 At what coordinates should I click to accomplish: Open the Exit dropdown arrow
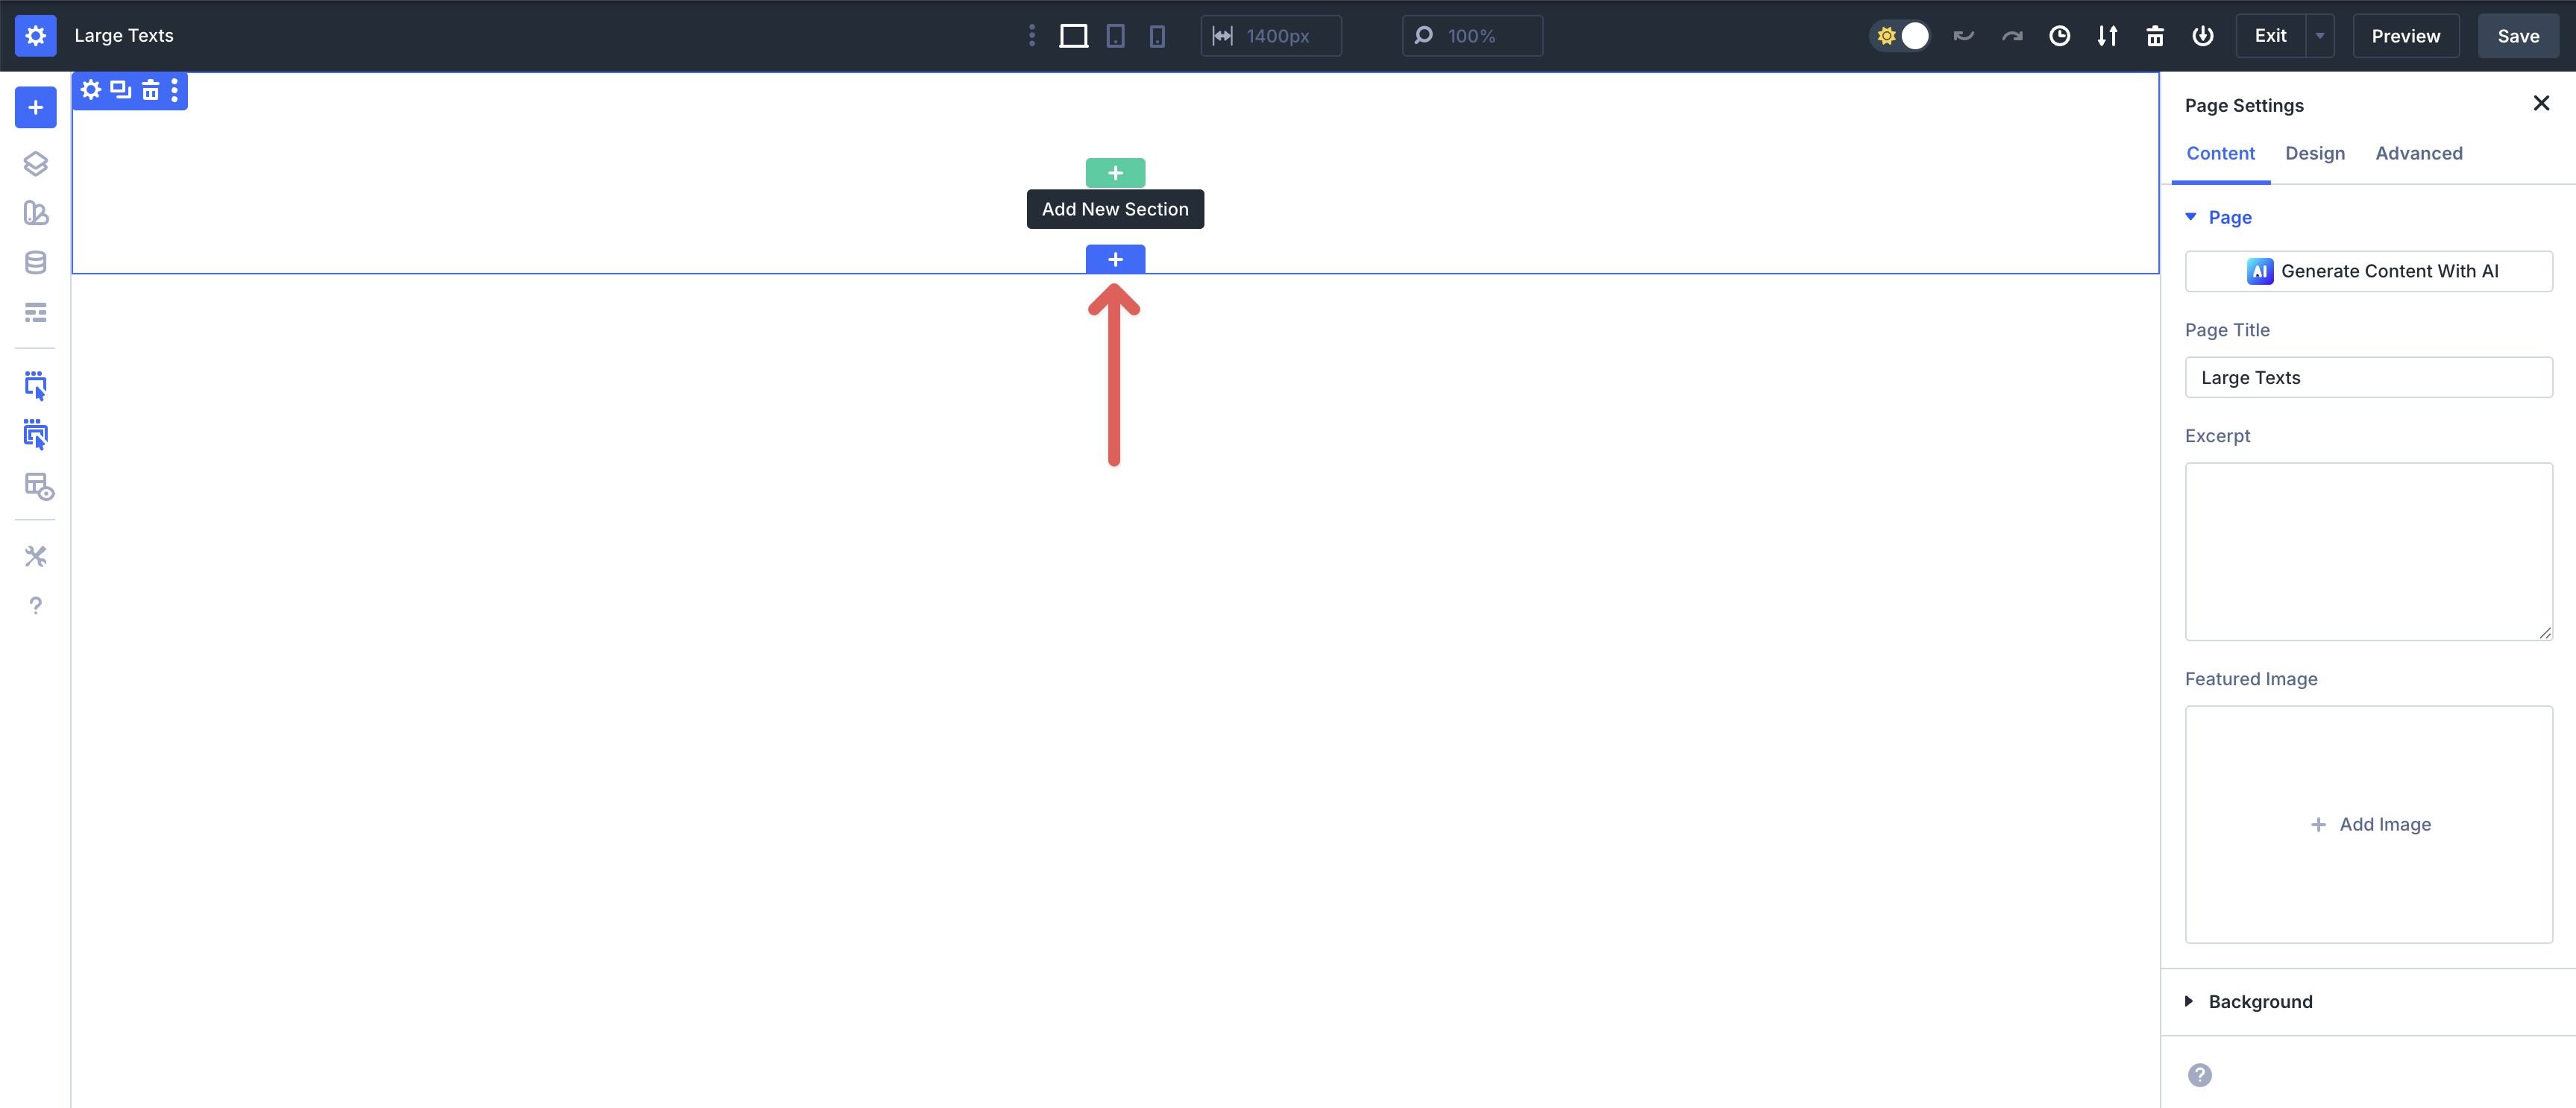coord(2321,35)
